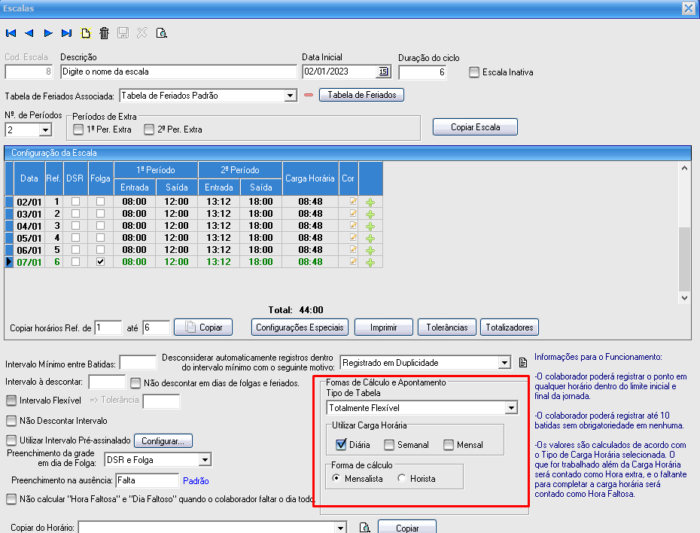Click the trash delete icon
This screenshot has height=533, width=700.
pyautogui.click(x=104, y=33)
